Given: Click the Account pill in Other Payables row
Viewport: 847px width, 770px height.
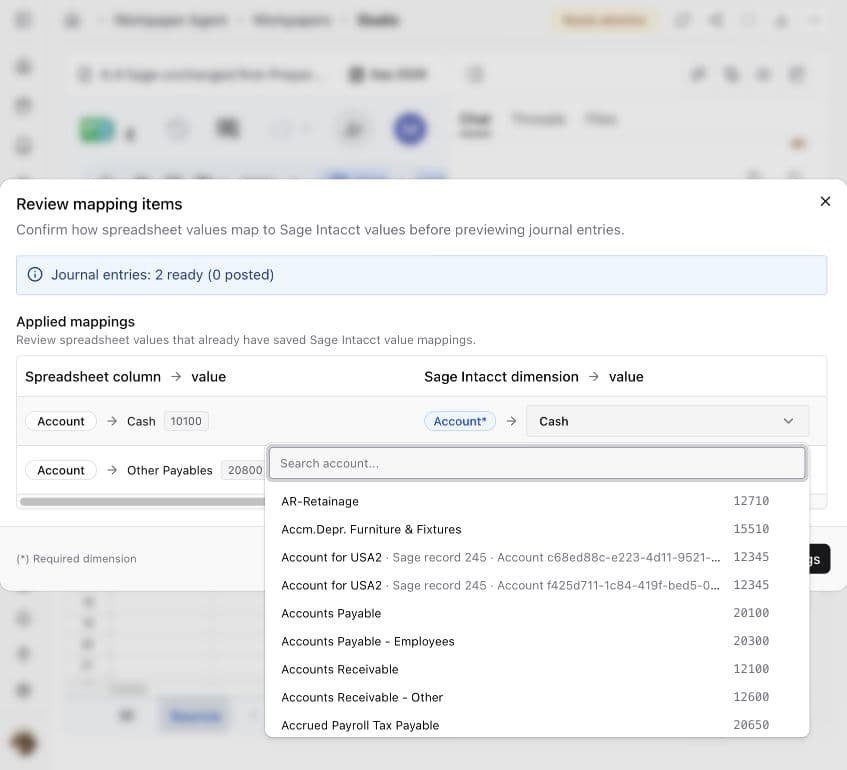Looking at the screenshot, I should tap(61, 470).
